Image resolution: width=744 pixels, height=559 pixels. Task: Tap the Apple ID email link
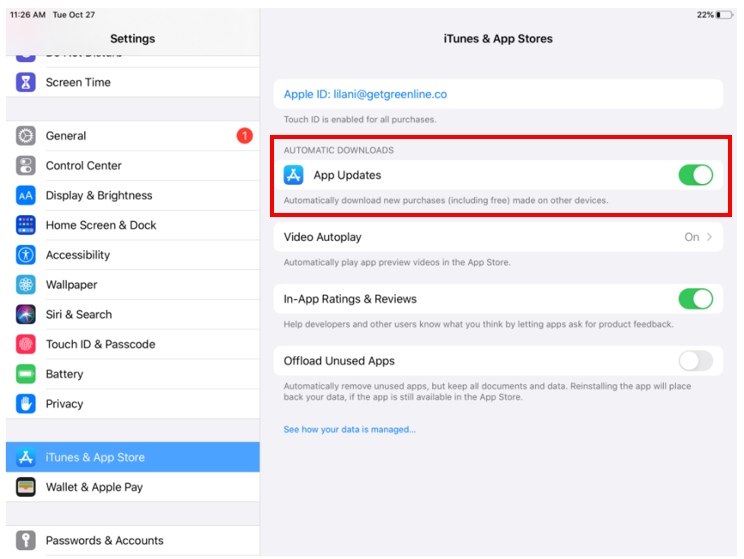point(365,94)
